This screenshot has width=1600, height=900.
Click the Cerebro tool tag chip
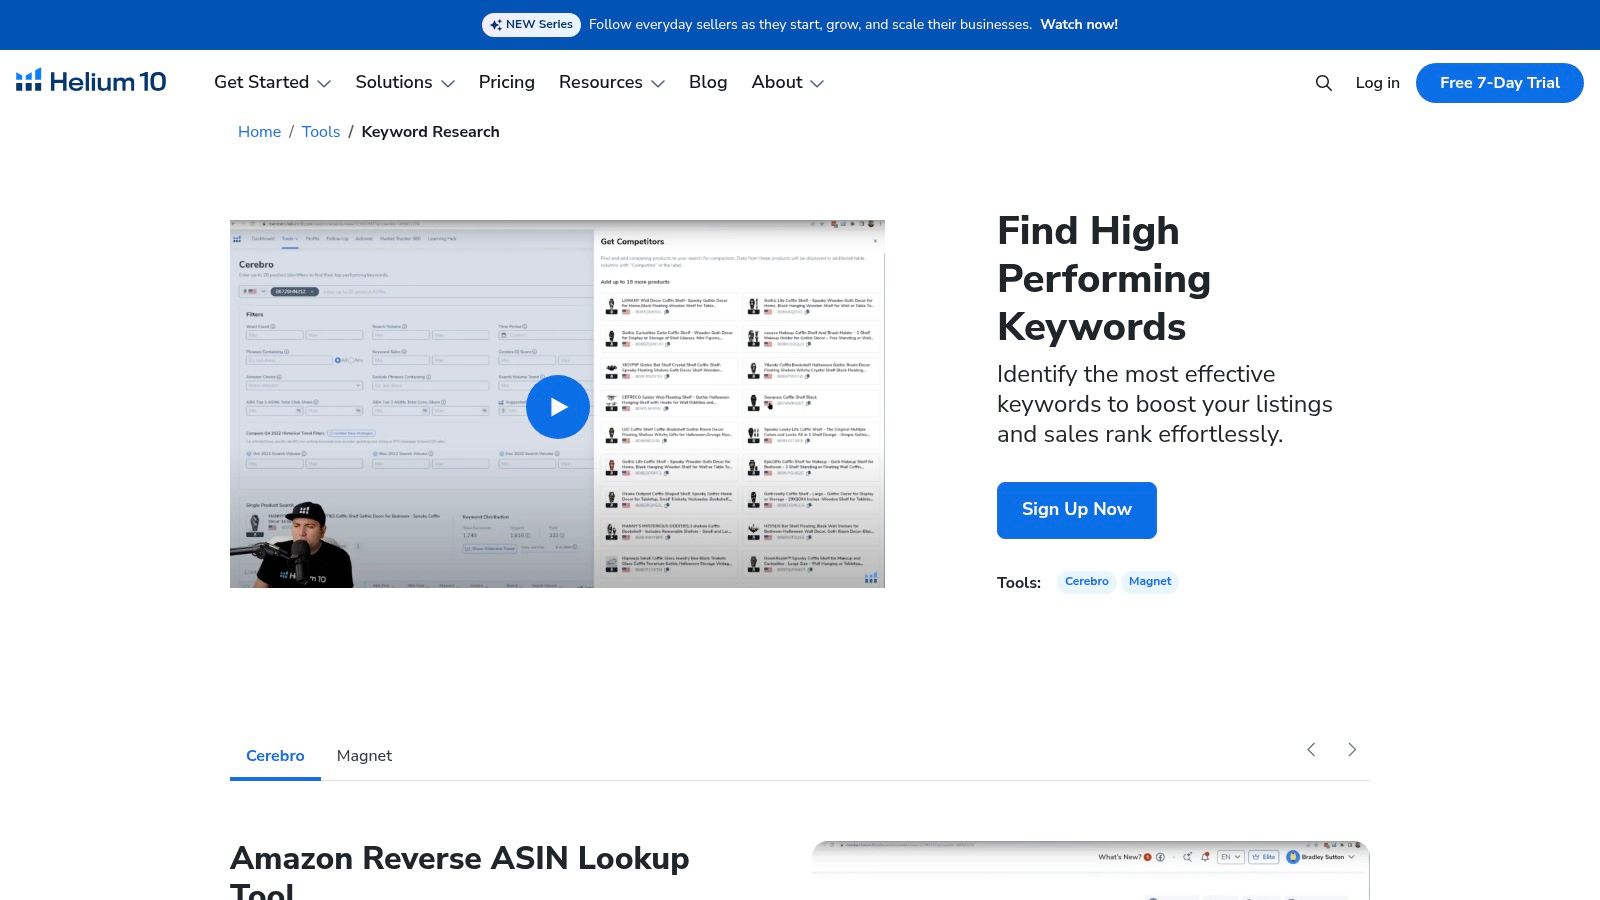1086,582
